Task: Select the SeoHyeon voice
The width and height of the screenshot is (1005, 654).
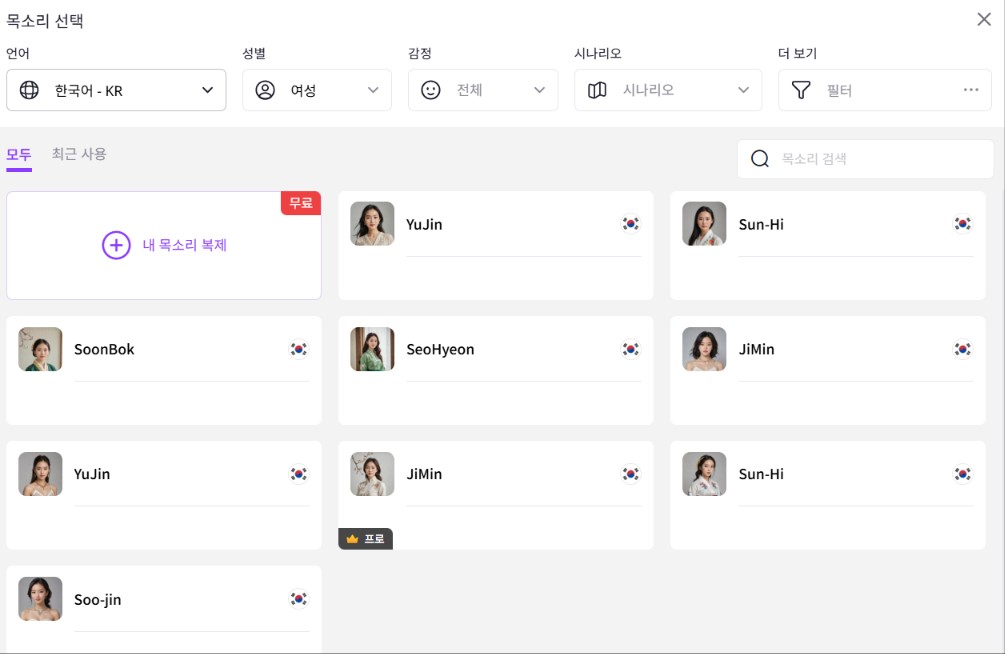Action: 496,370
